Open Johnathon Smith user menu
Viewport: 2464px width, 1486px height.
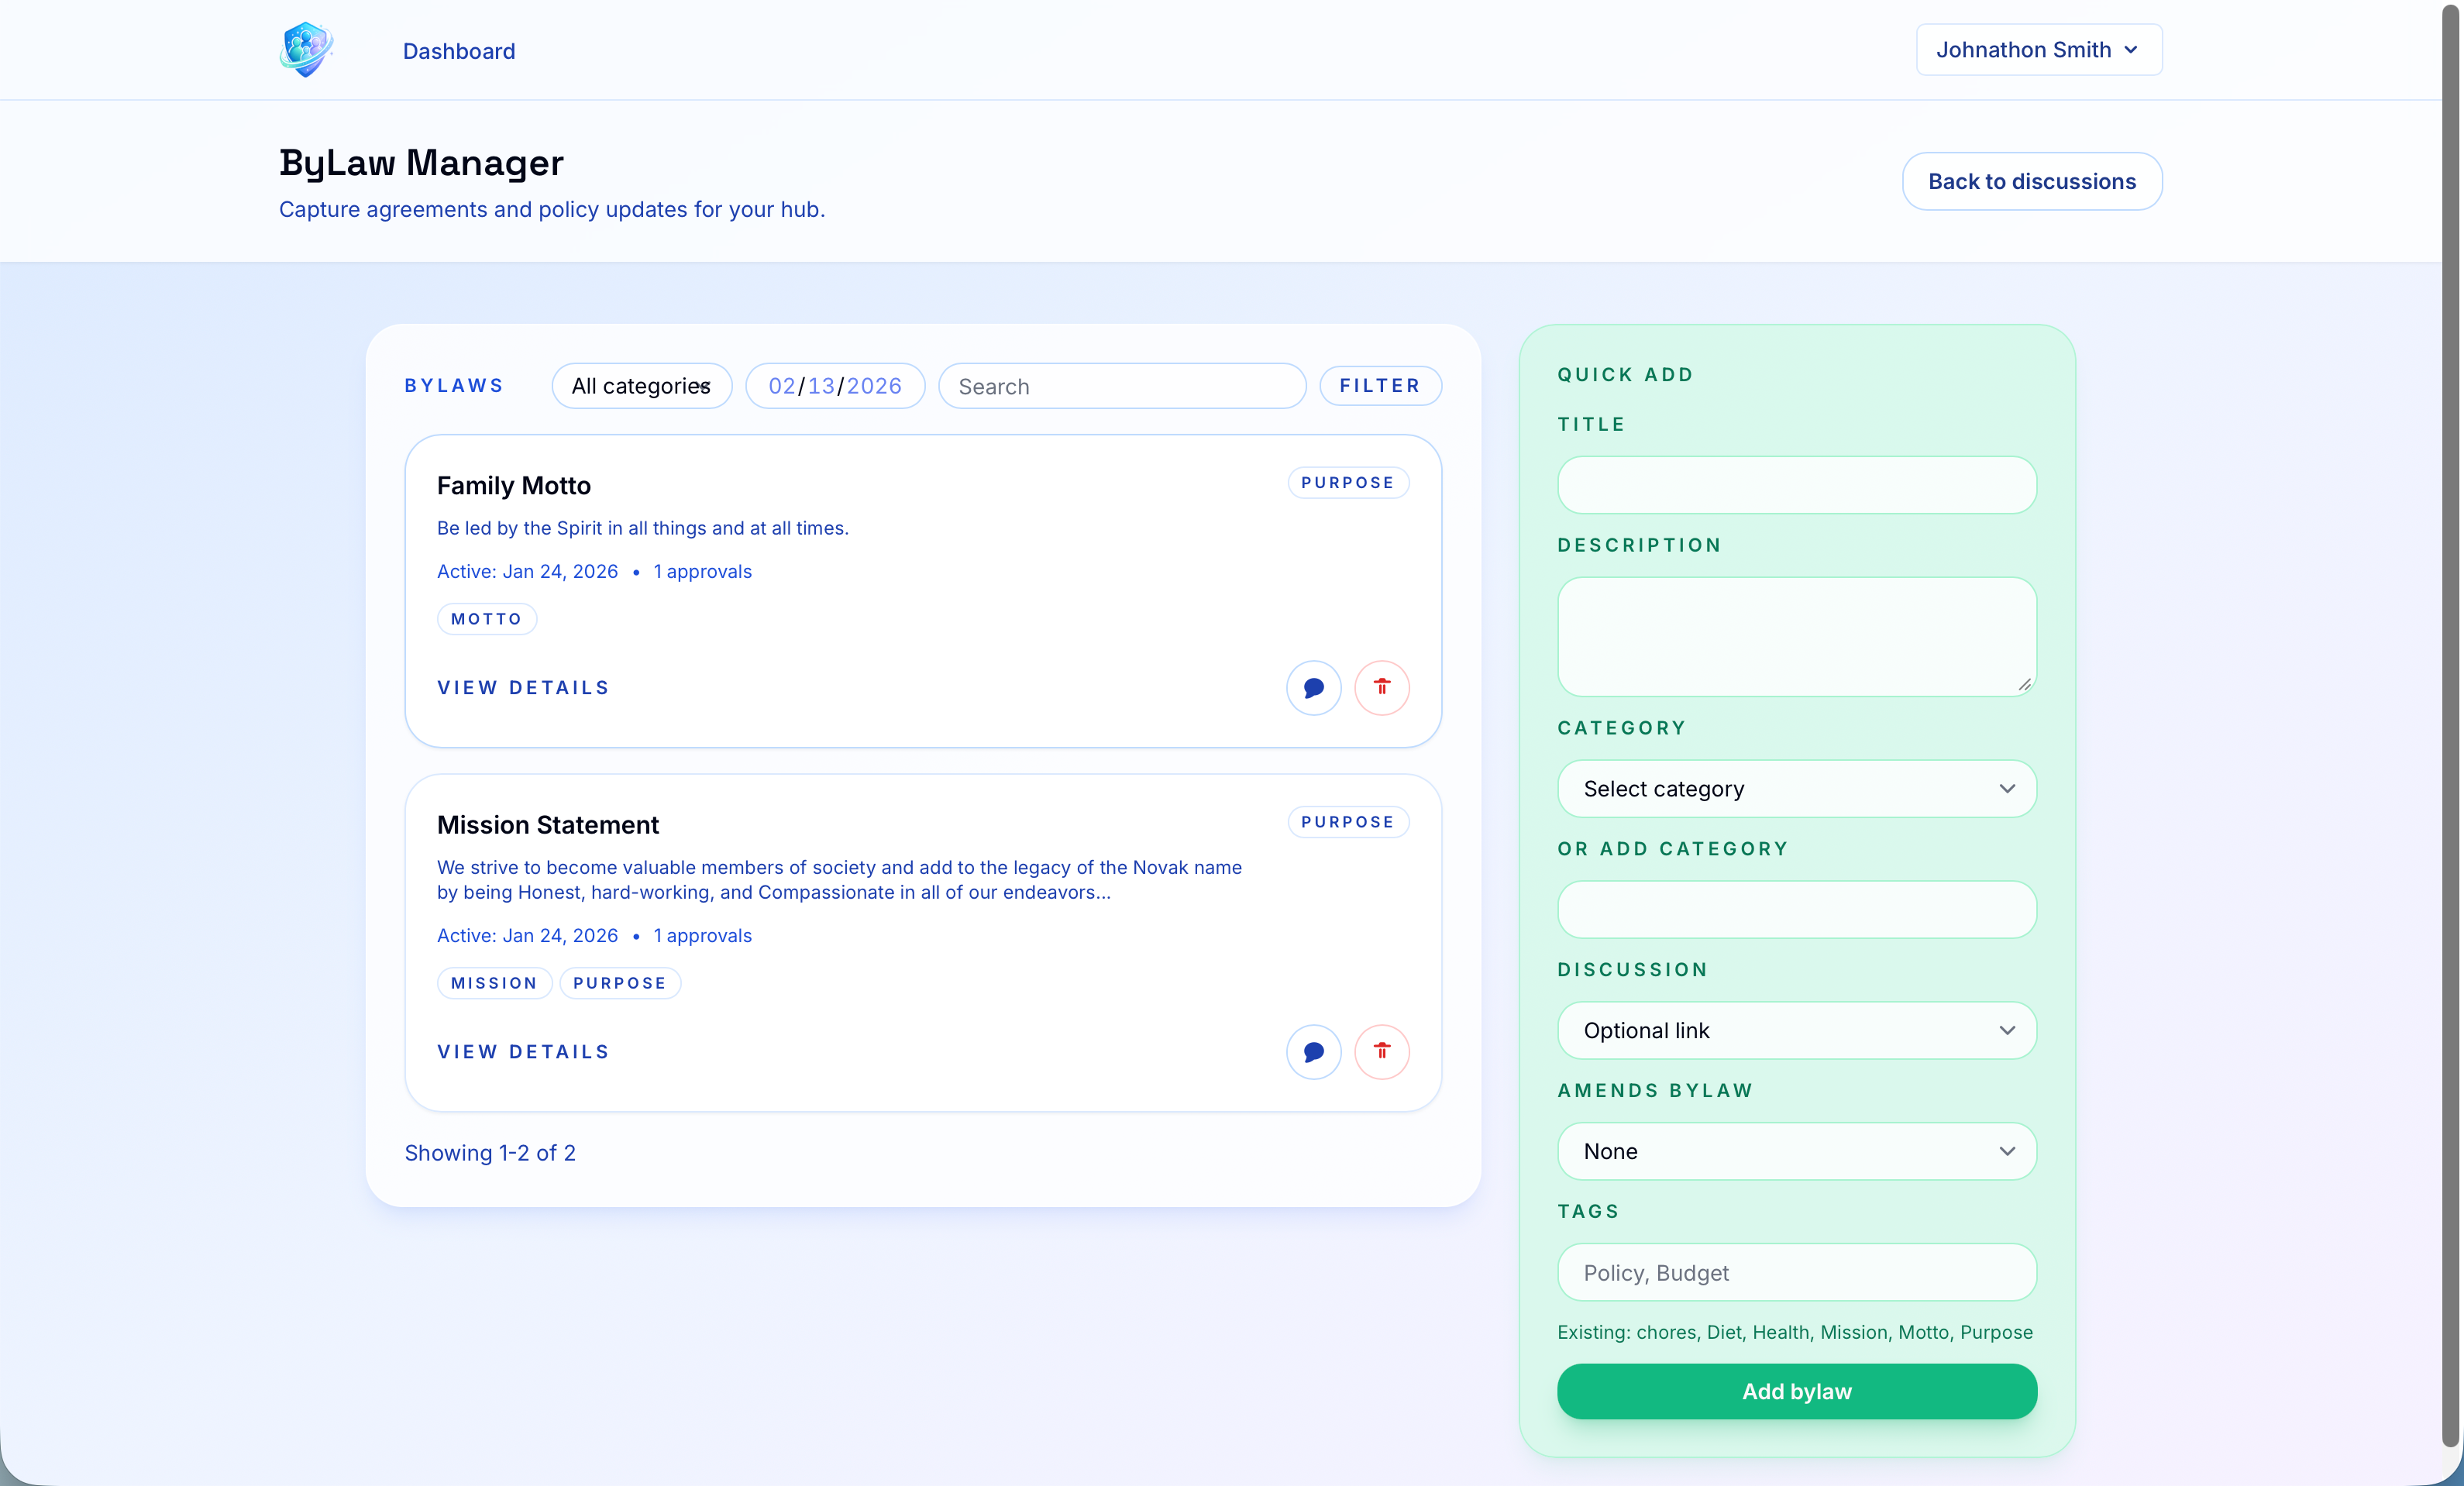2038,50
